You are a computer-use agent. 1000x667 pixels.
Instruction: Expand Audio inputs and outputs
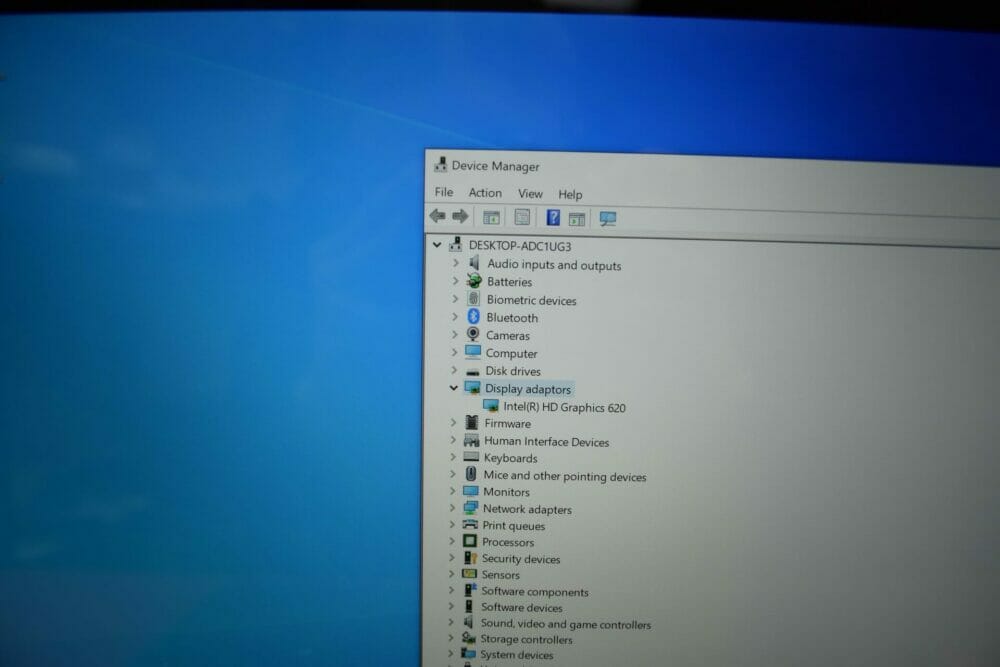(x=455, y=263)
